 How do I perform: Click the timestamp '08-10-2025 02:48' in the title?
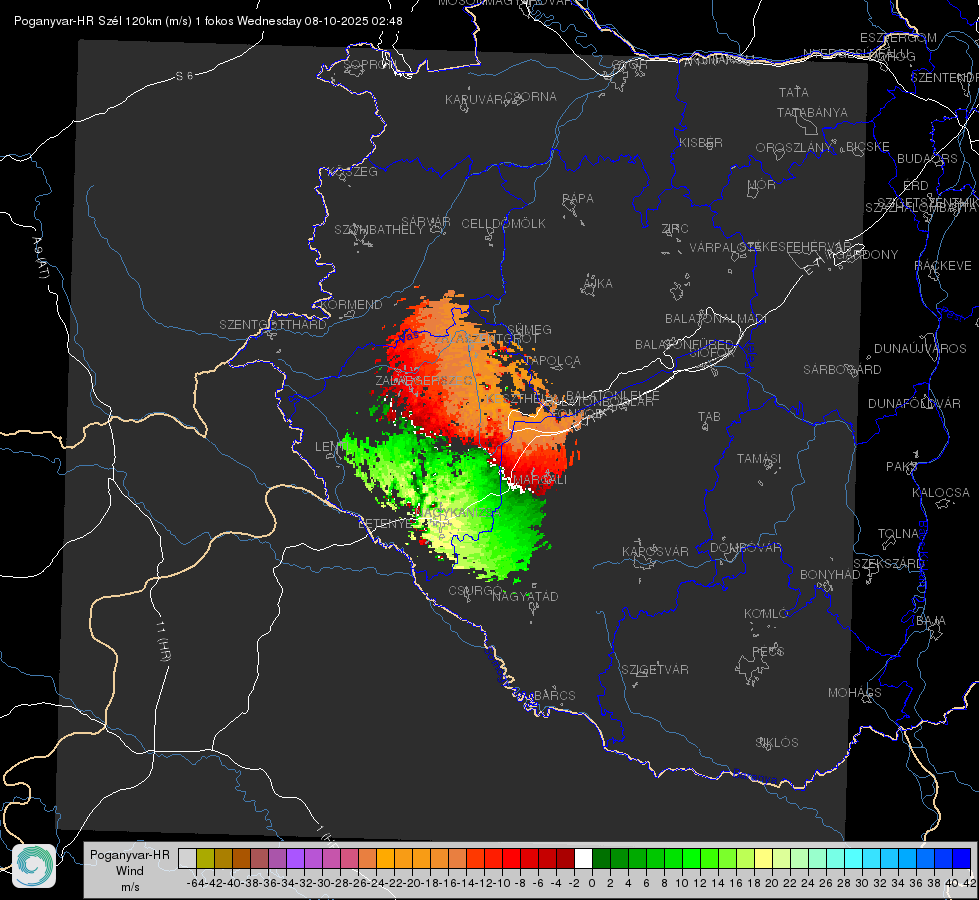353,21
